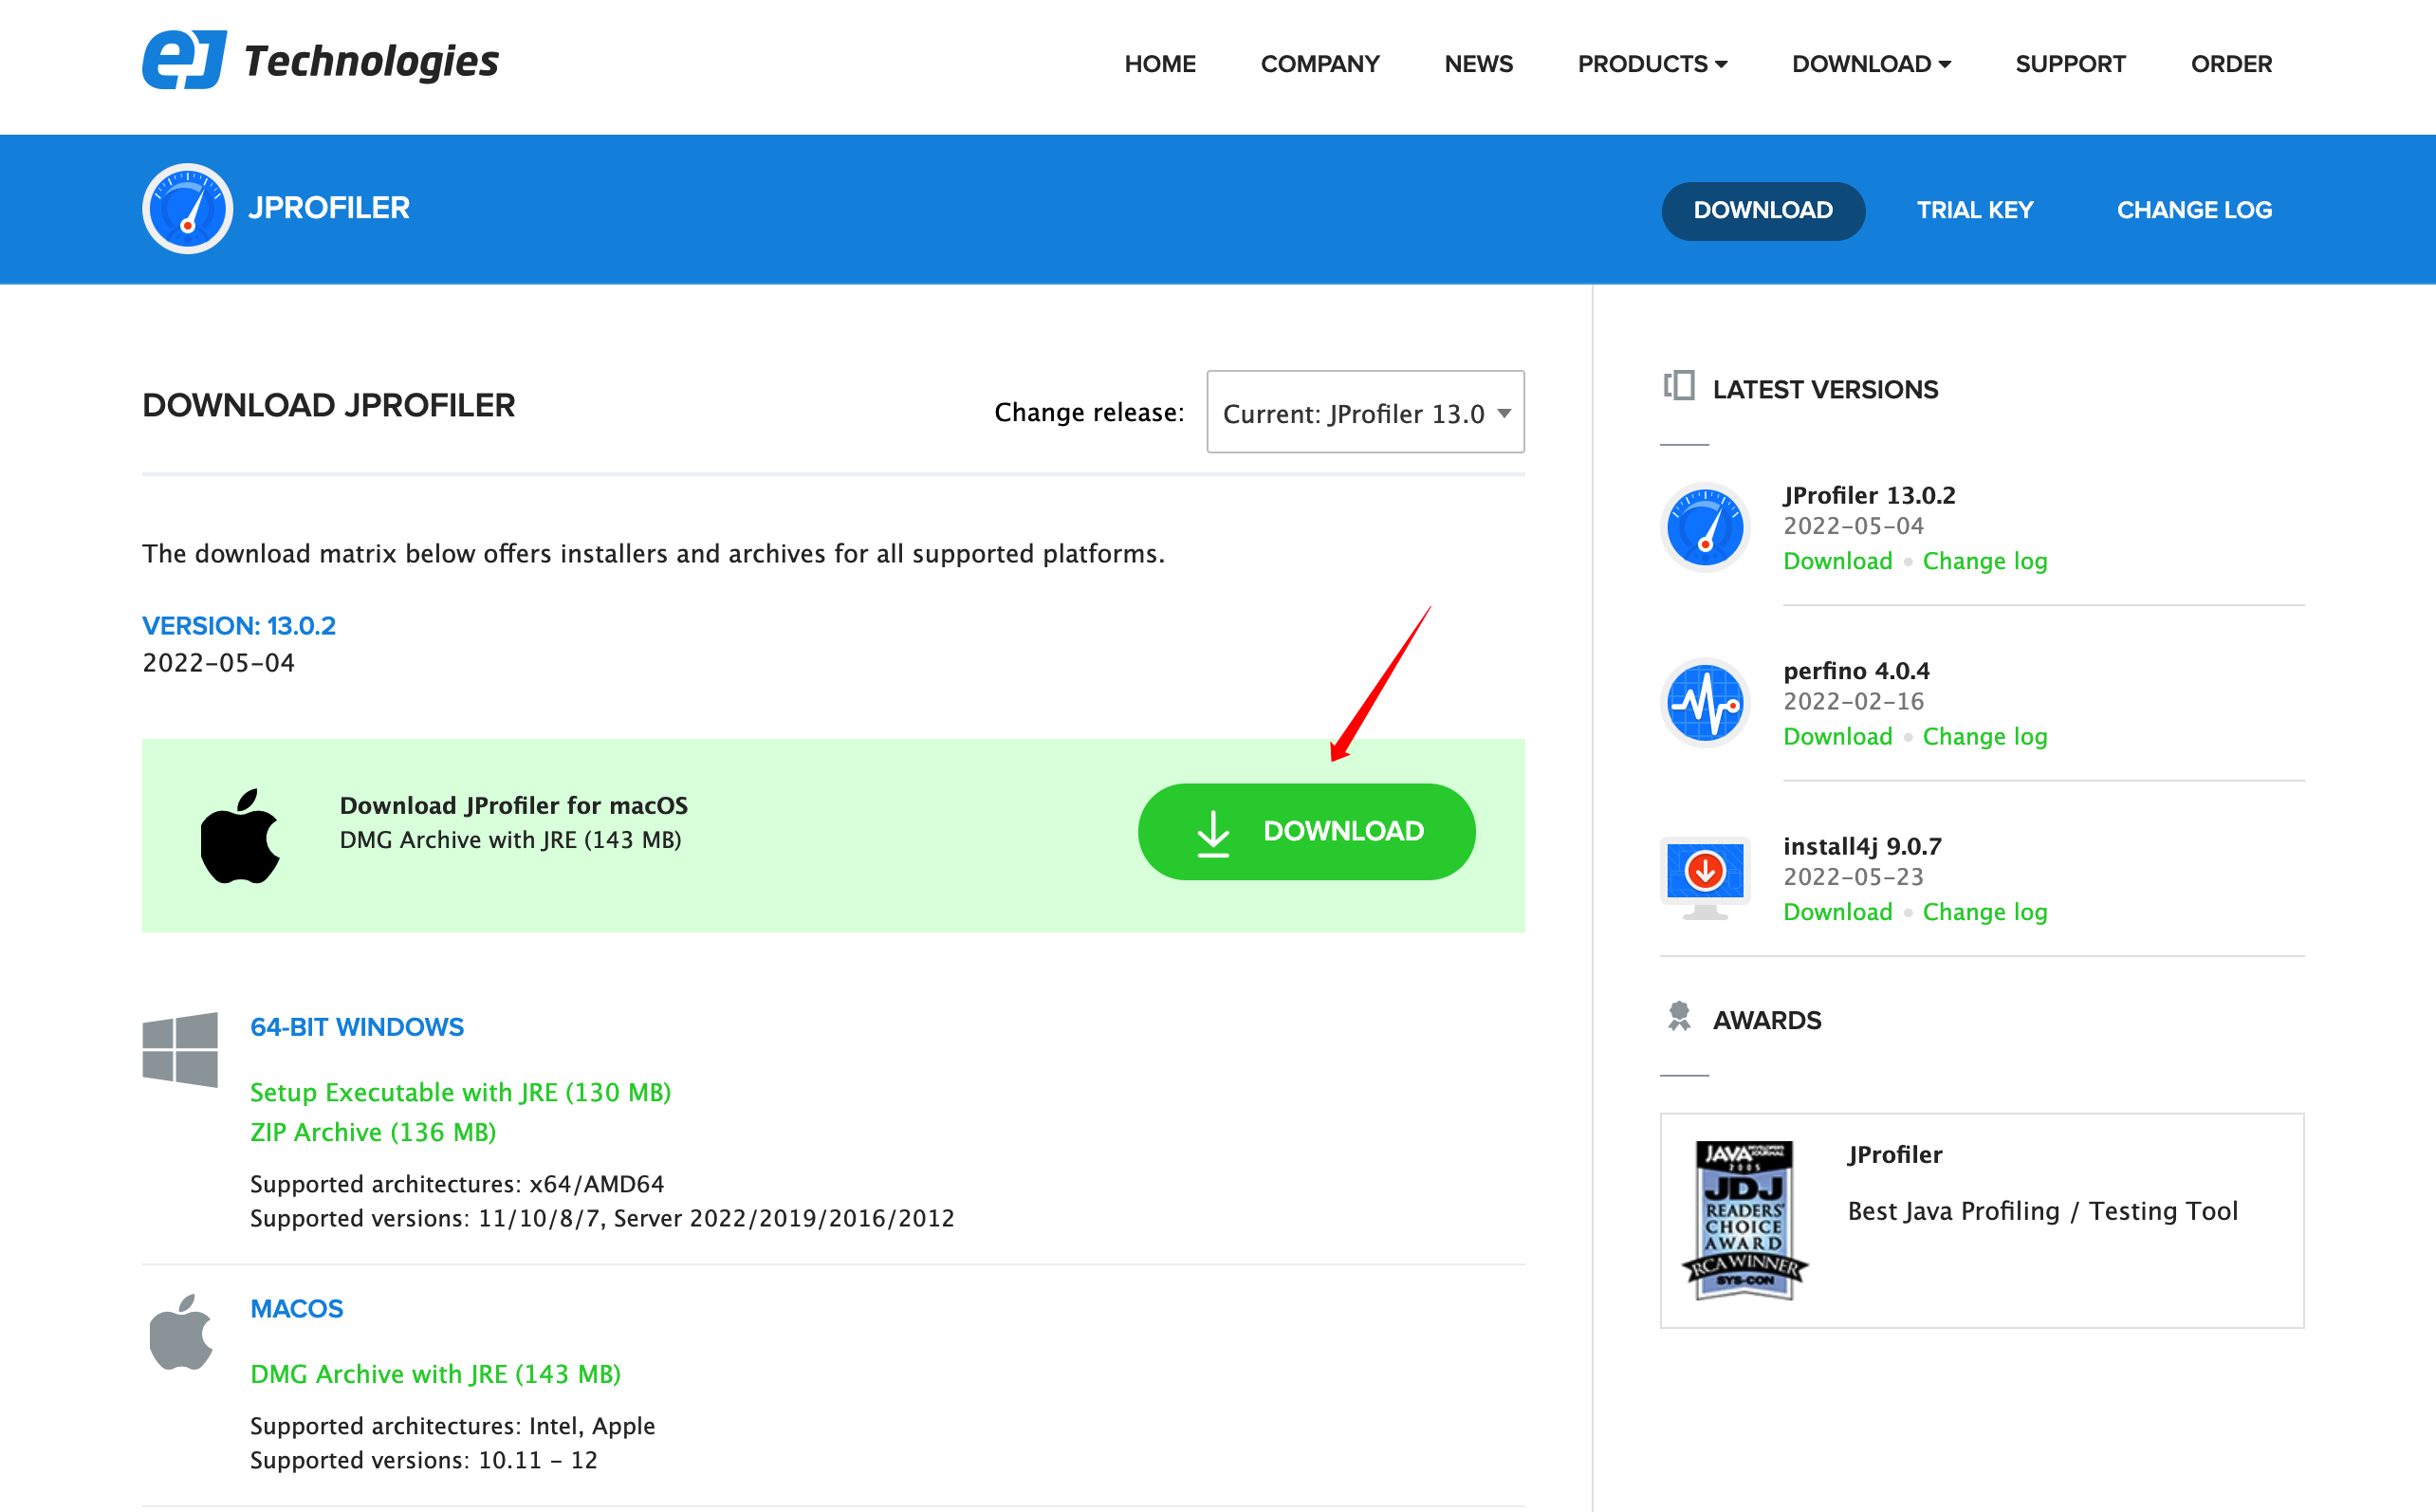Viewport: 2436px width, 1512px height.
Task: Click Setup Executable with JRE (130 MB)
Action: click(x=460, y=1092)
